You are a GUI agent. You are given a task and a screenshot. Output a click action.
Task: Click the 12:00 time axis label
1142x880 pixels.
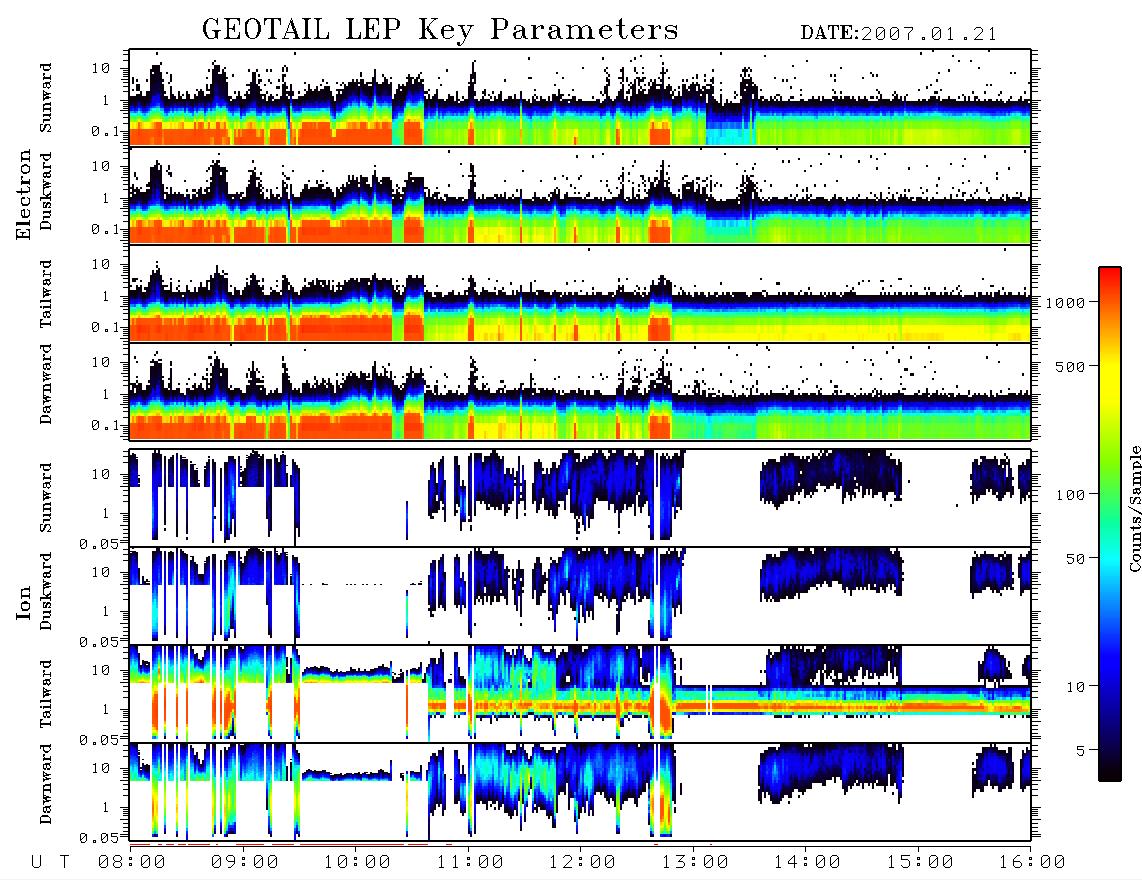coord(583,863)
